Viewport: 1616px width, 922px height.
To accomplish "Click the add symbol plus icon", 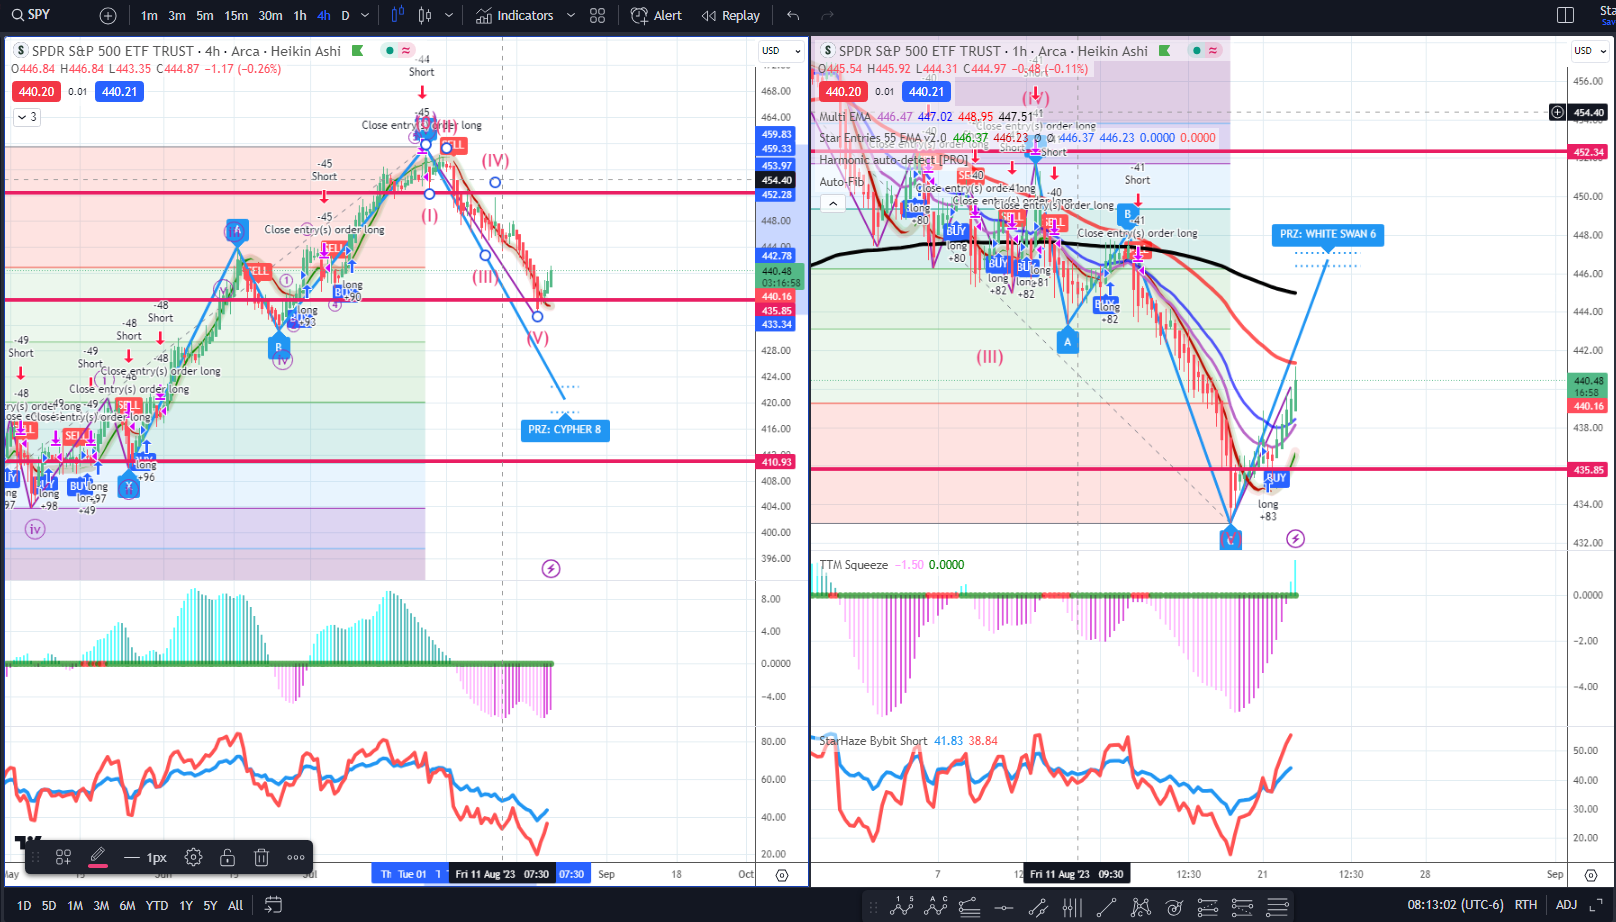I will (x=108, y=16).
